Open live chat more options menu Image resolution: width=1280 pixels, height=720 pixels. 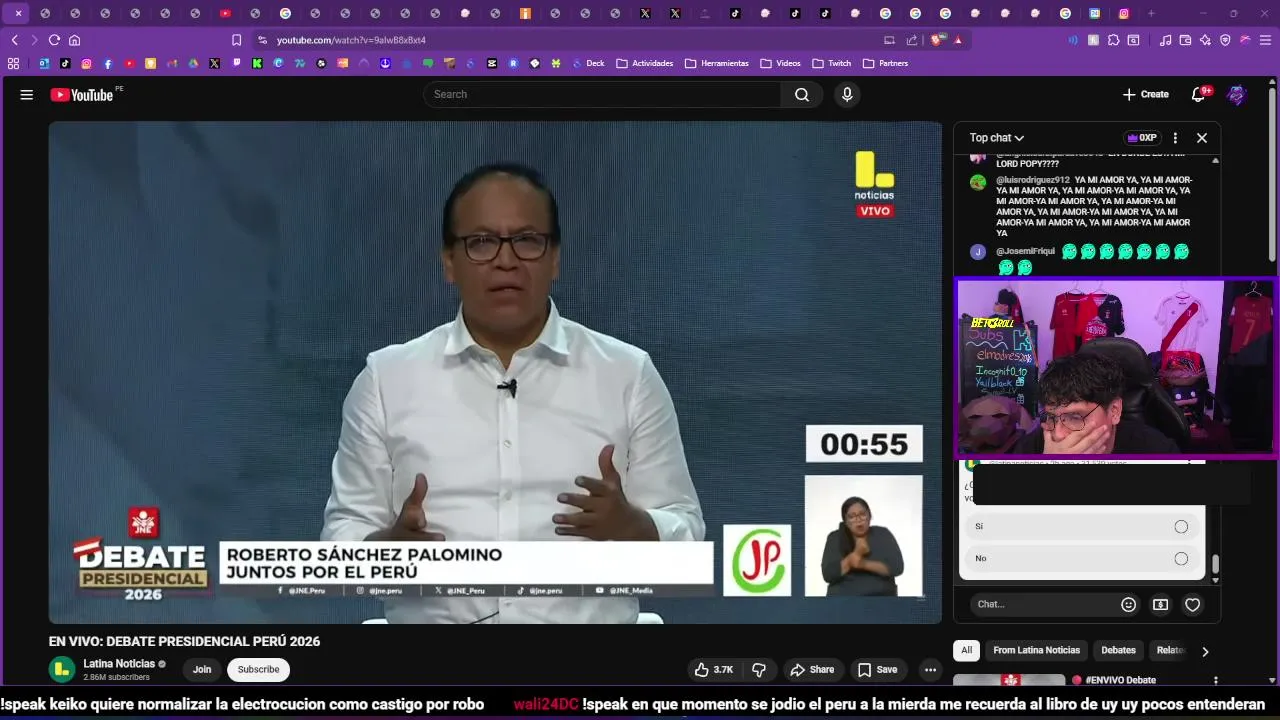pos(1175,138)
